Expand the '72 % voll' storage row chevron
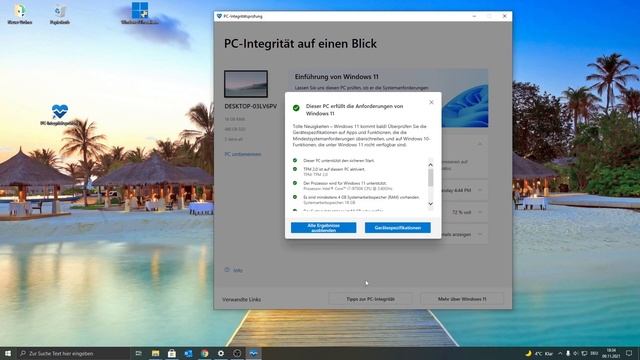 coord(480,212)
